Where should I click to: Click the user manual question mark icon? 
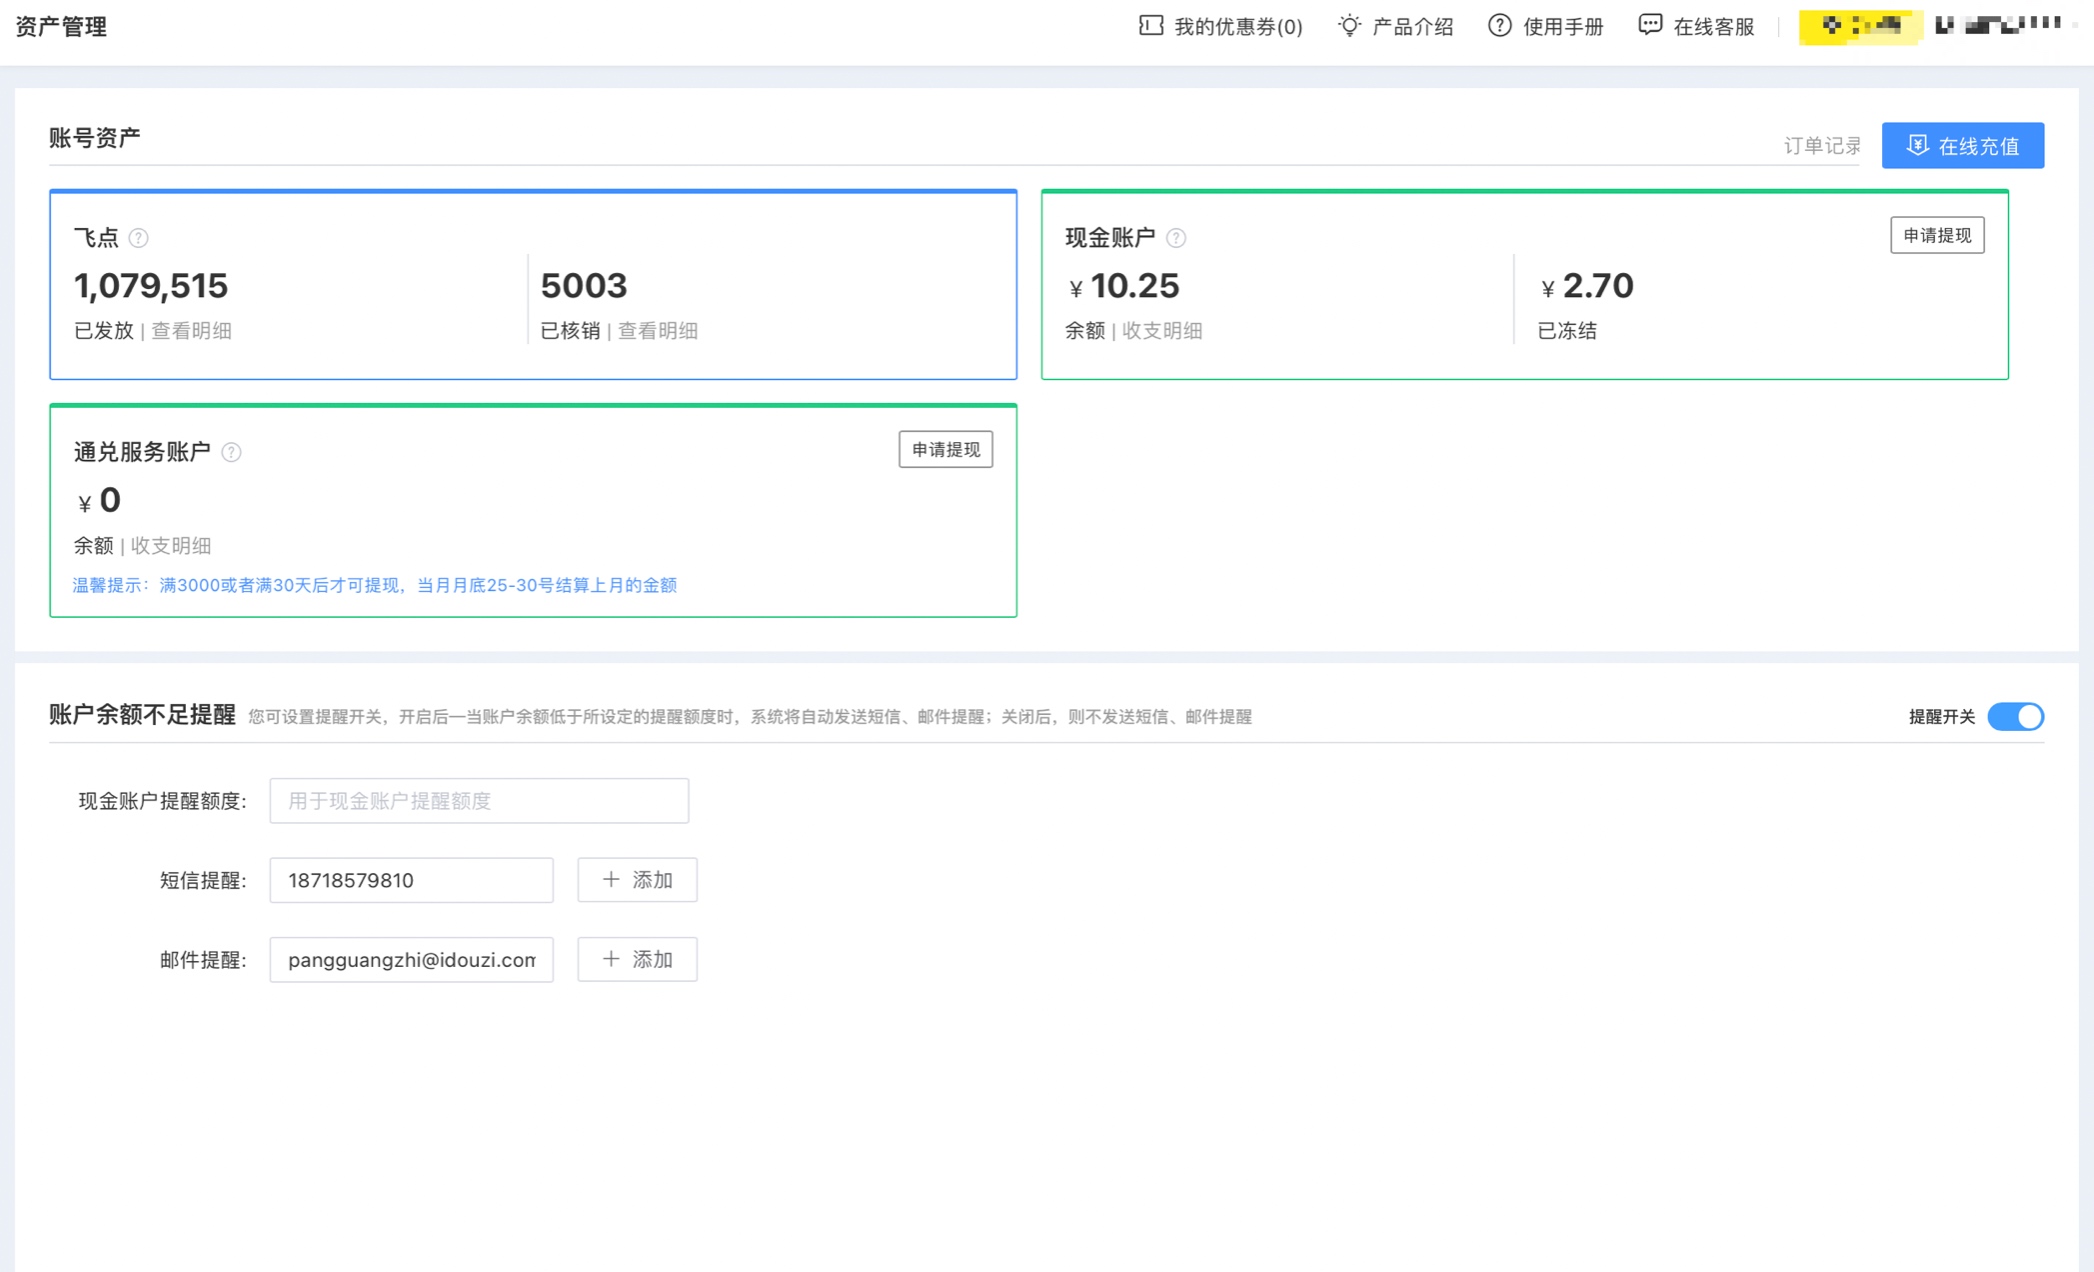(x=1499, y=26)
